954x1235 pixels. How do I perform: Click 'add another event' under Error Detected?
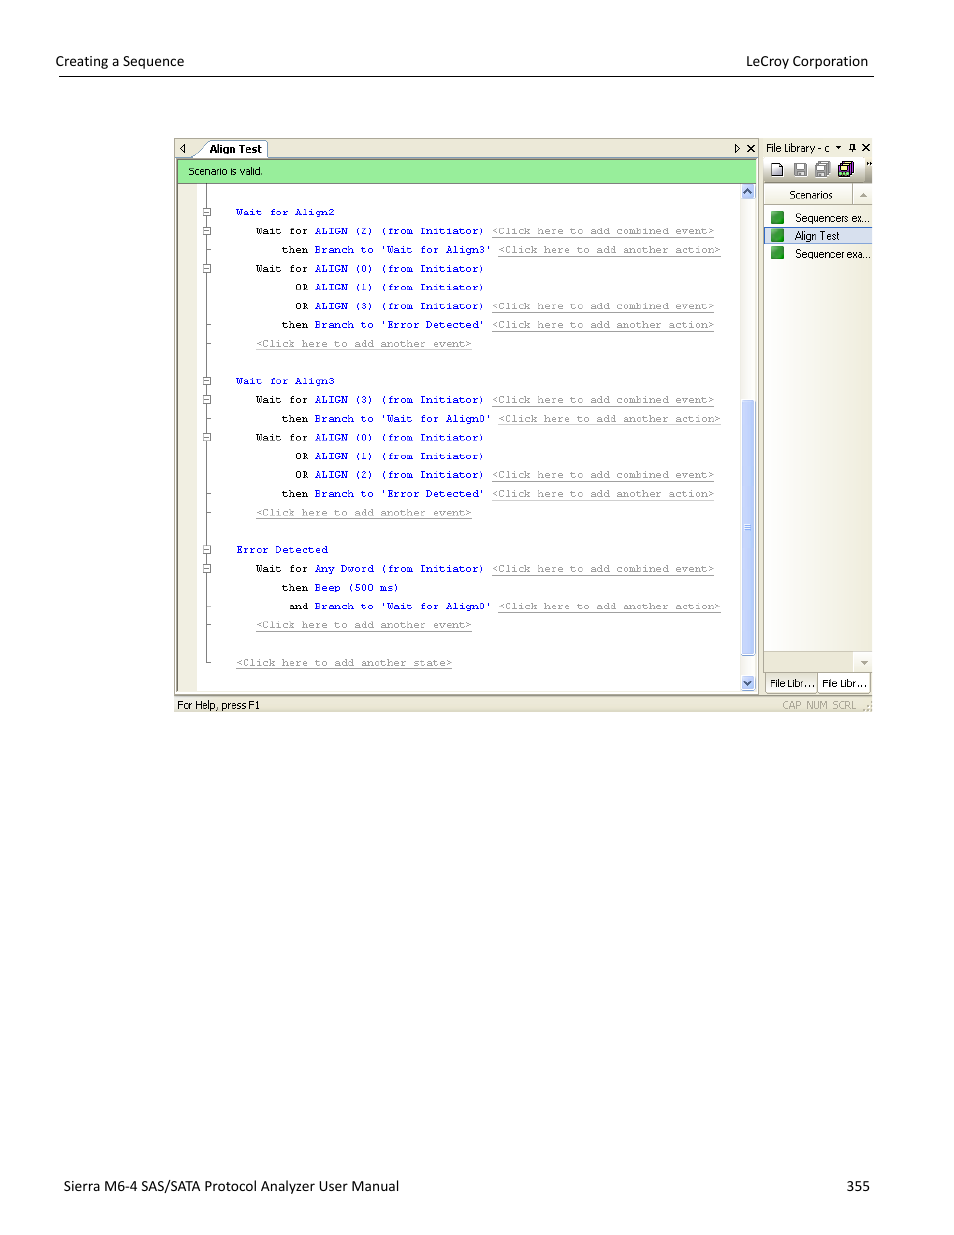[363, 625]
